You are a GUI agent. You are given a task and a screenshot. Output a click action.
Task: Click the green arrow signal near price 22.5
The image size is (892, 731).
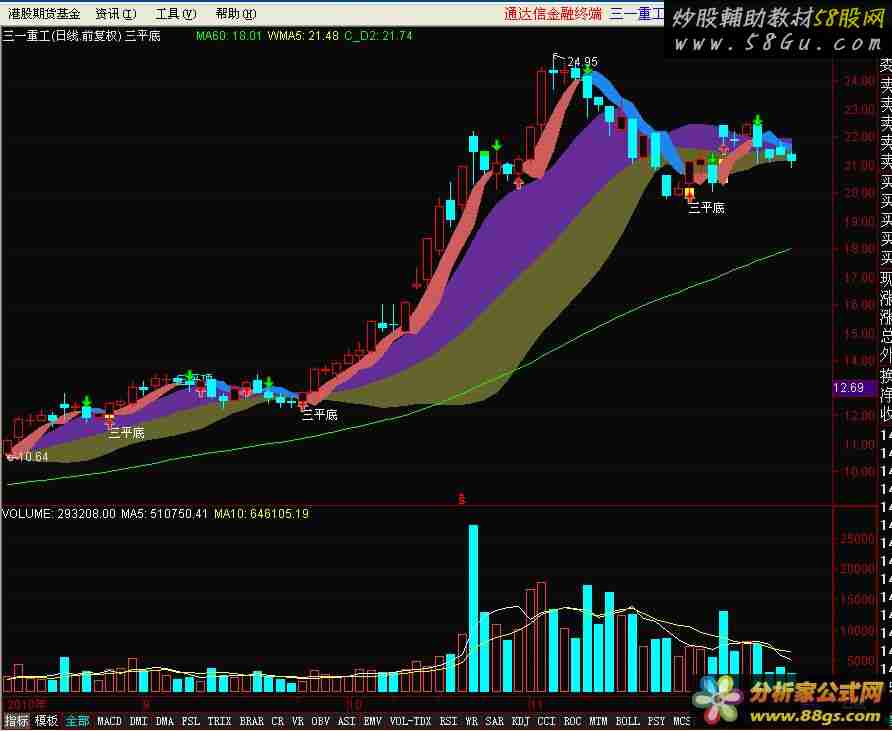click(757, 119)
